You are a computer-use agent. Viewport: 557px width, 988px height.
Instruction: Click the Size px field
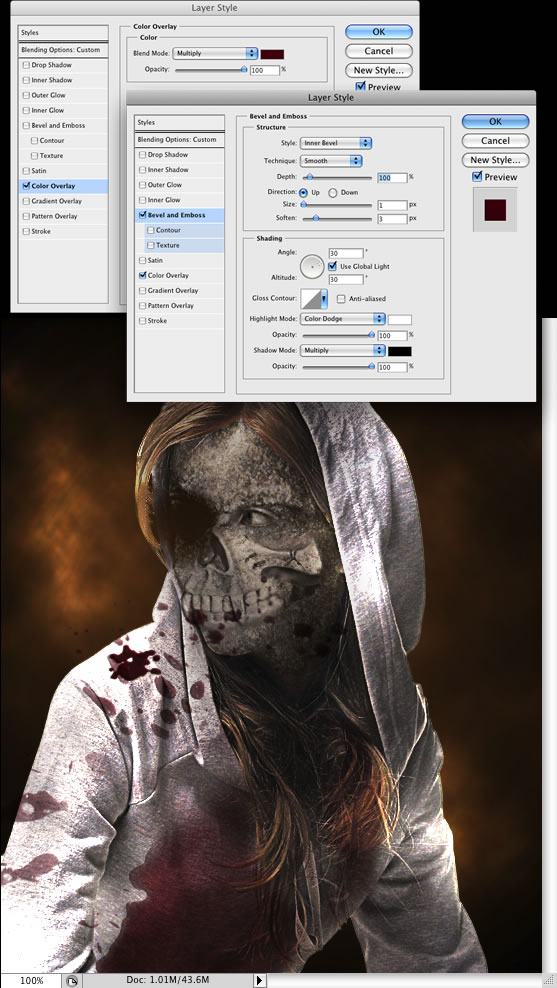[393, 205]
